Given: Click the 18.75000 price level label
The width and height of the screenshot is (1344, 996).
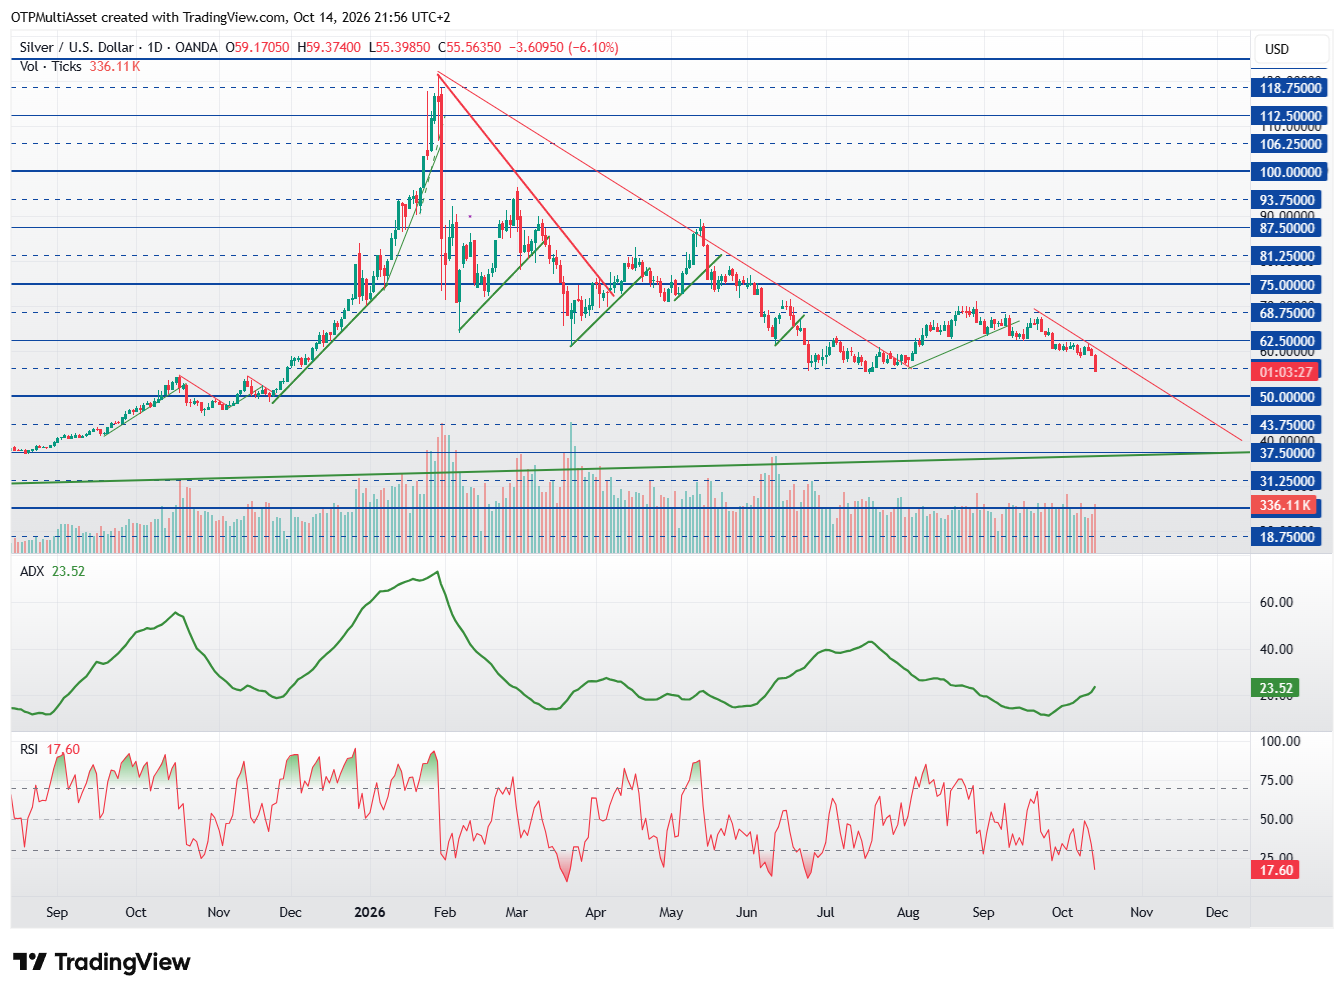Looking at the screenshot, I should [x=1286, y=537].
